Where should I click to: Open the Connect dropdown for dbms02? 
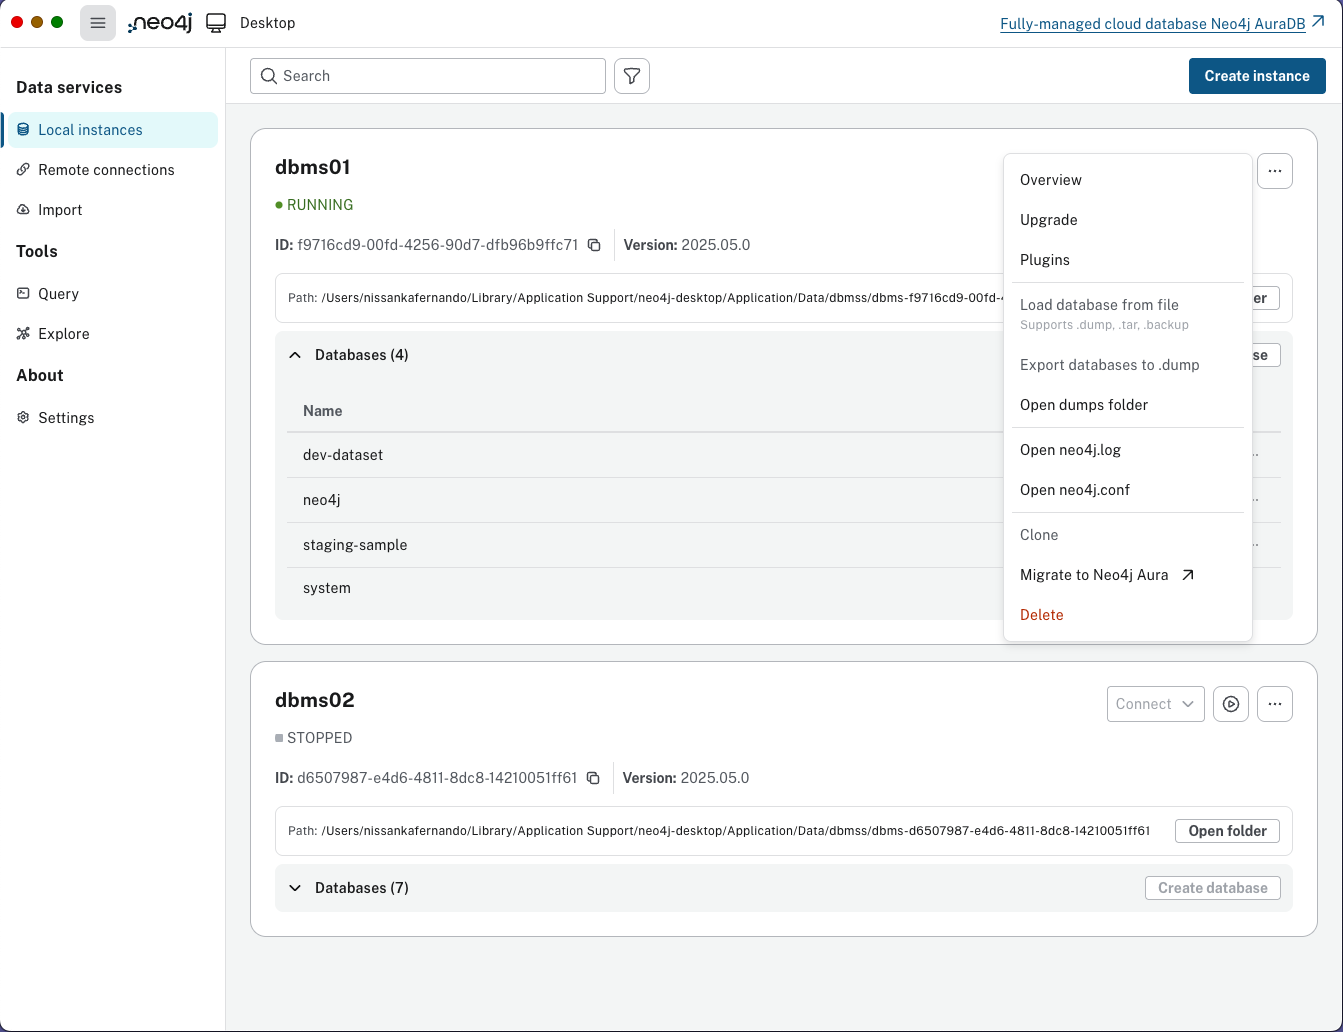(1155, 703)
